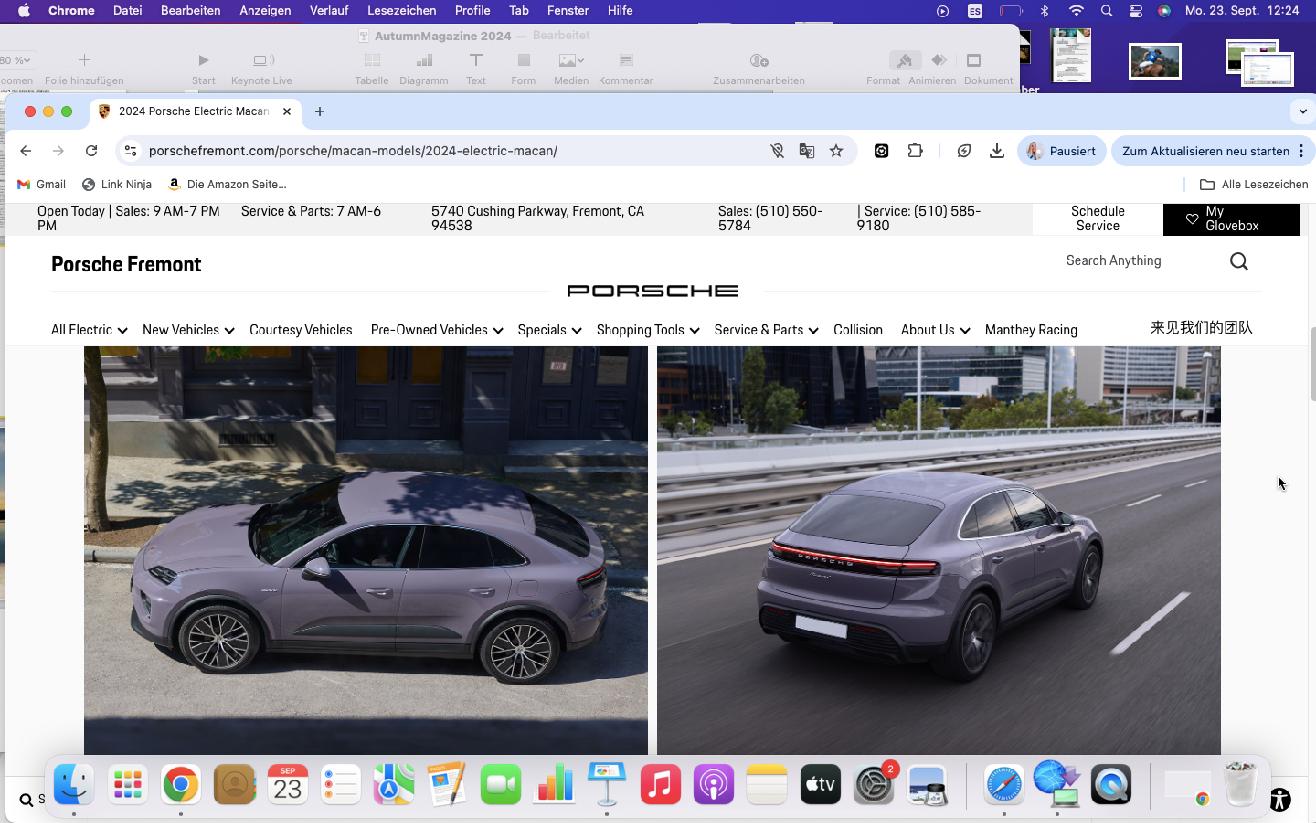The image size is (1316, 823).
Task: Open the Link Ninja bookmark
Action: [117, 184]
